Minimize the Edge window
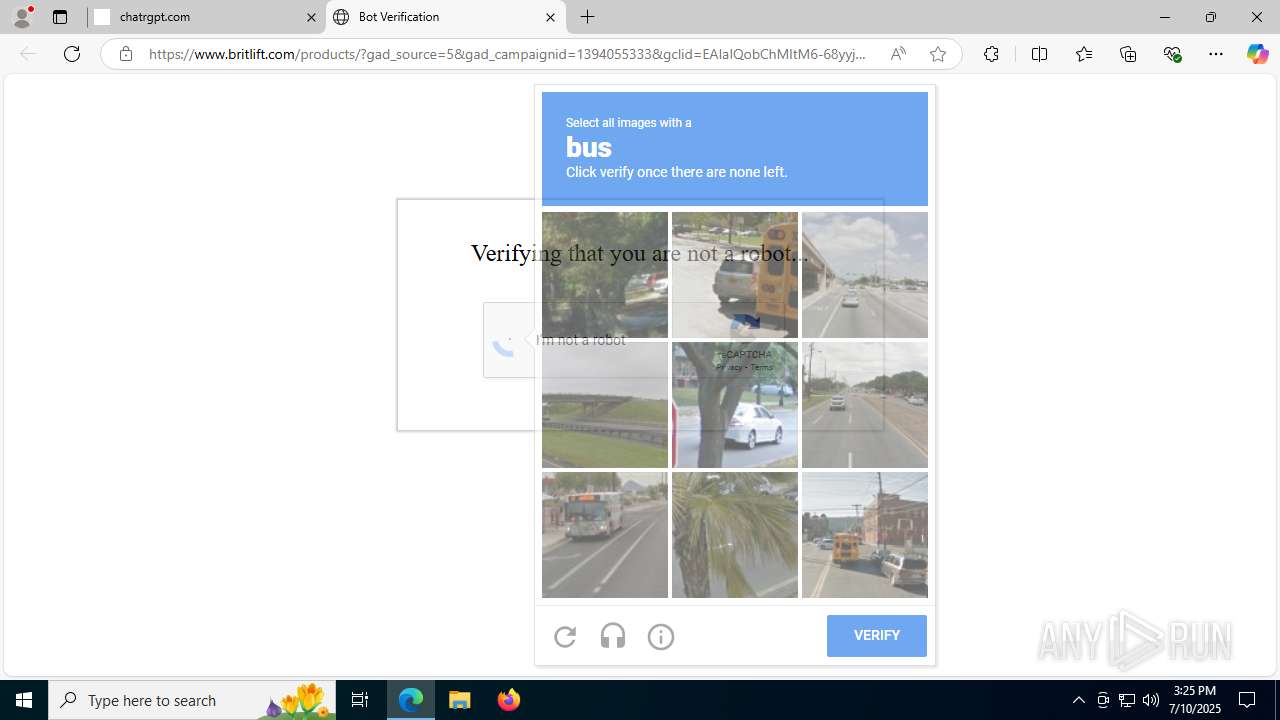The image size is (1280, 720). (x=1165, y=17)
